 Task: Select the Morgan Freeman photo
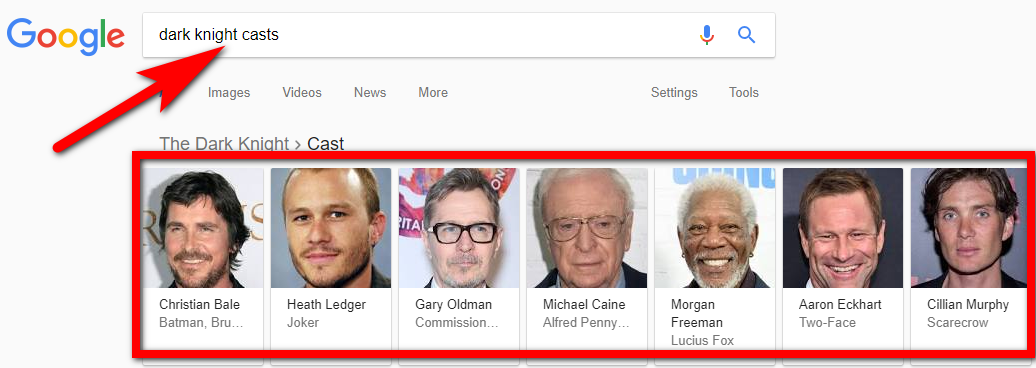point(715,228)
